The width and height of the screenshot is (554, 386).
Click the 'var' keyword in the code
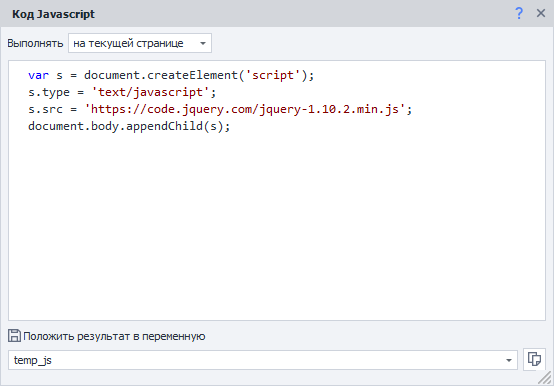click(38, 75)
